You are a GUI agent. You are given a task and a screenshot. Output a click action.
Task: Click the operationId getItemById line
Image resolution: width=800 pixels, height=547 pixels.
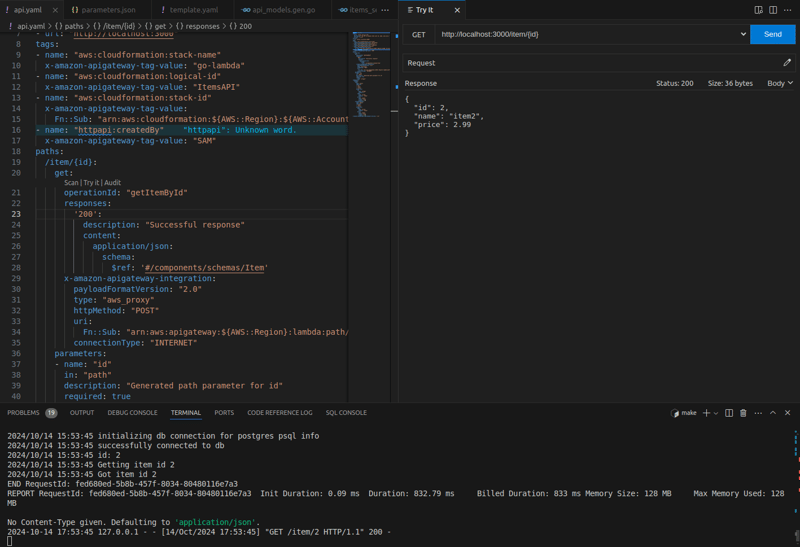point(126,193)
